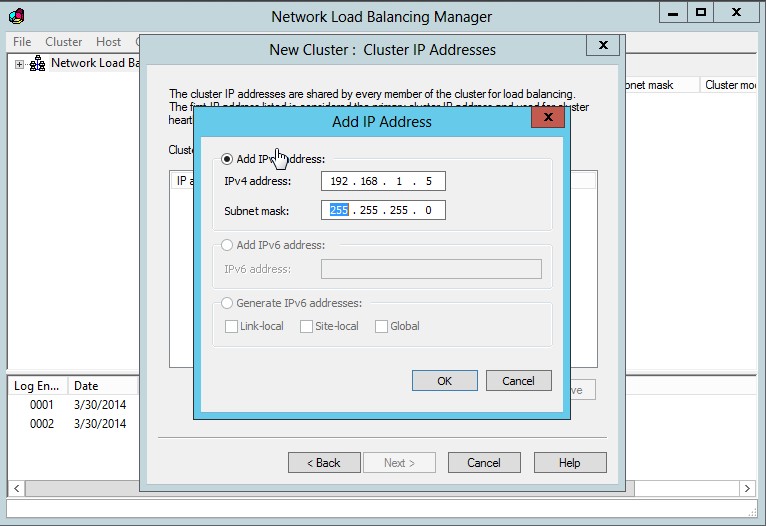This screenshot has width=766, height=526.
Task: Expand the Network Load Balancing Clusters tree node
Action: click(x=19, y=64)
